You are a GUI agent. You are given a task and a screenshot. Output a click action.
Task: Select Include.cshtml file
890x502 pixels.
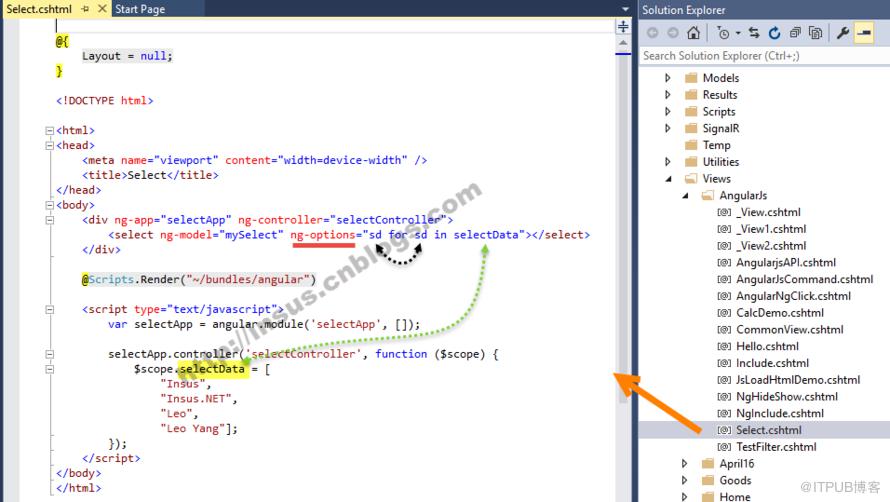772,363
